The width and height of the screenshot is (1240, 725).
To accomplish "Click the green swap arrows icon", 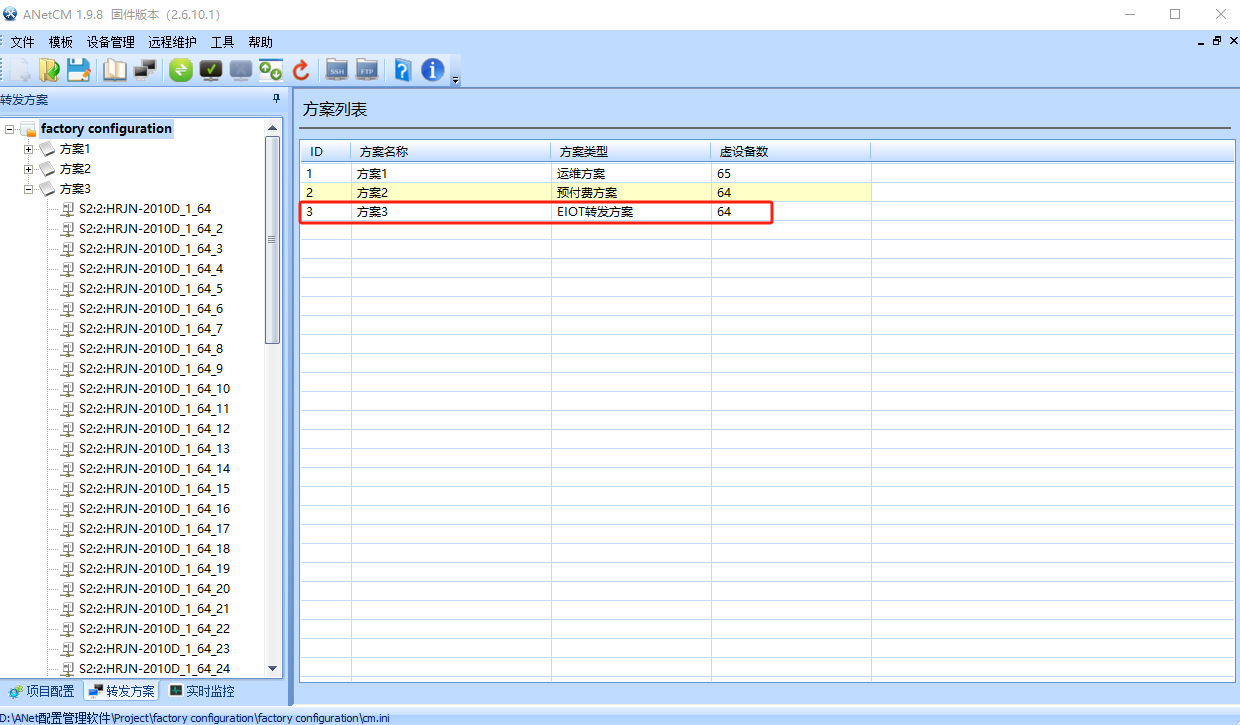I will tap(181, 70).
